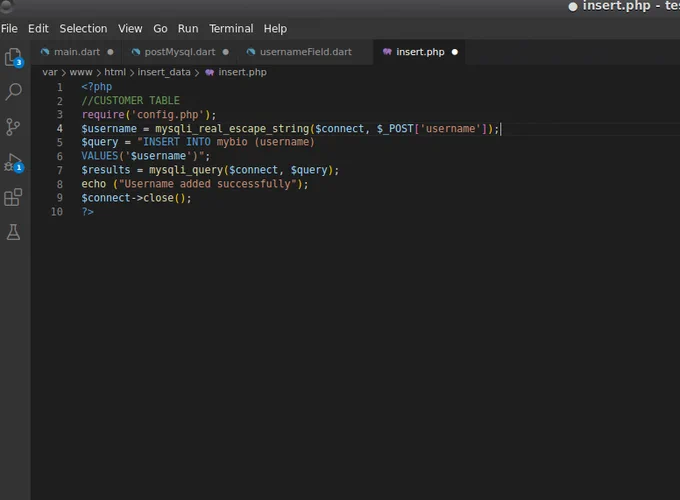Click the '?>' closing tag

(x=88, y=212)
